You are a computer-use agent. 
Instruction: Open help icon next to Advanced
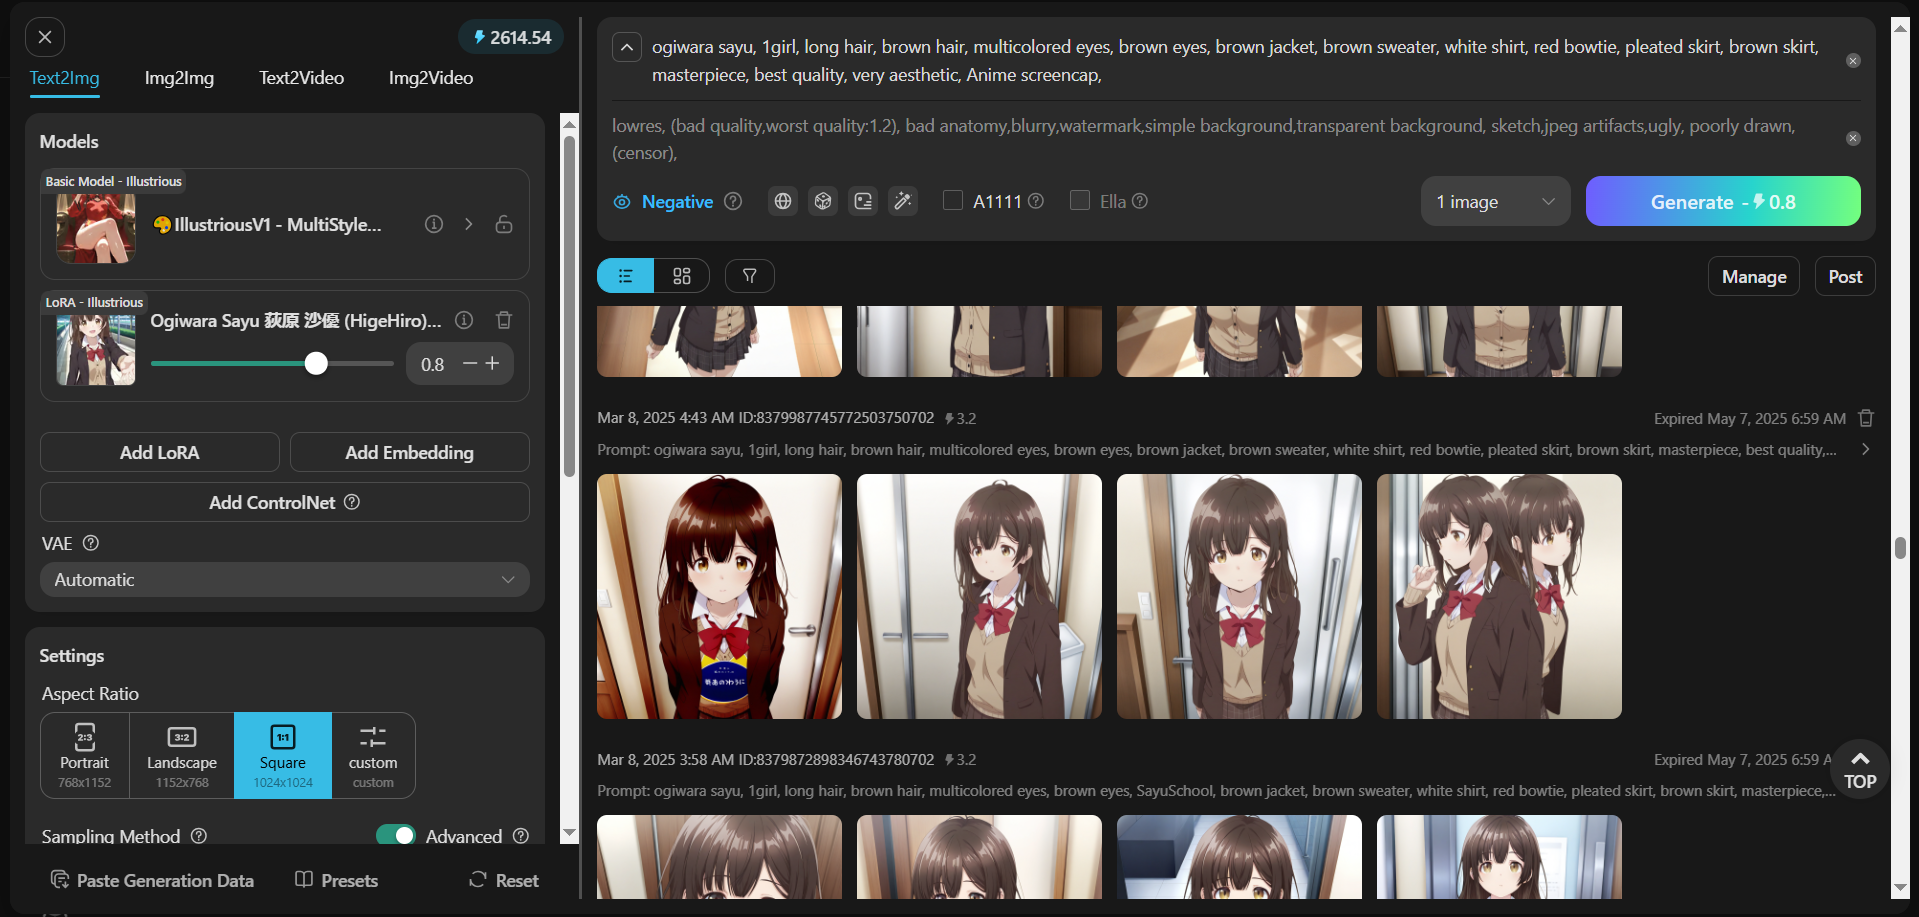(521, 835)
